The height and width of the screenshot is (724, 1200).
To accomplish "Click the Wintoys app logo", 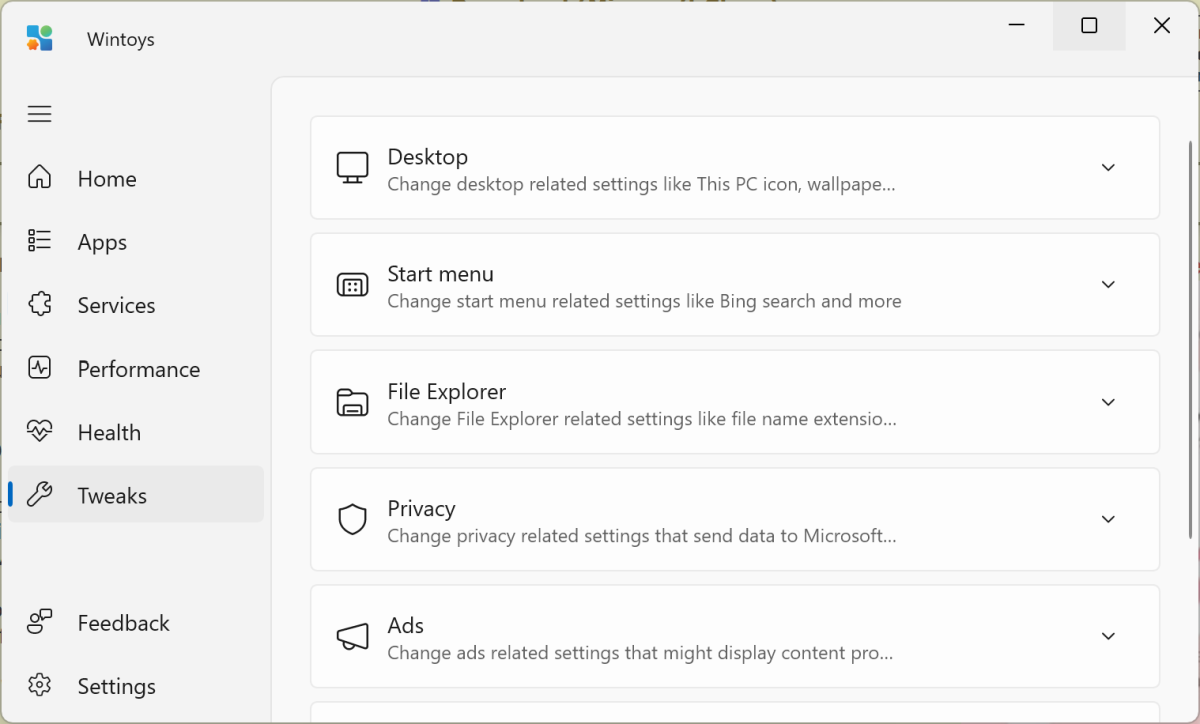I will 40,39.
